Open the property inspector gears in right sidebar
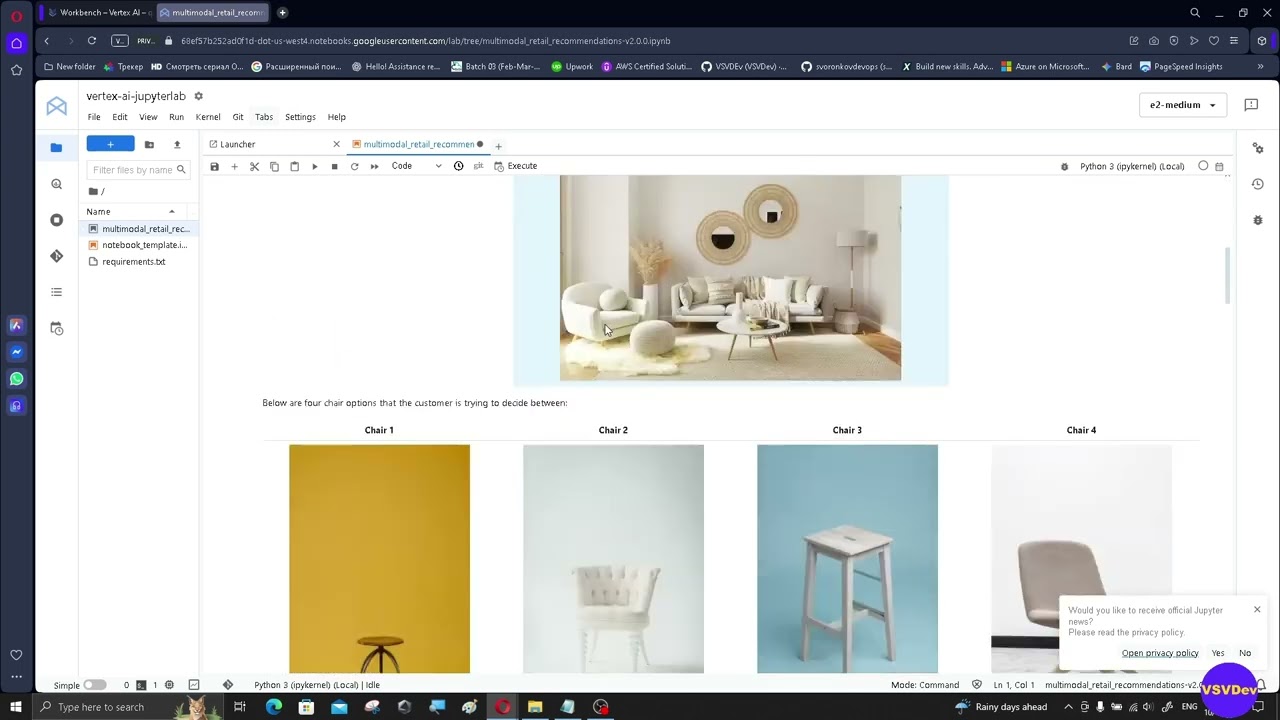This screenshot has width=1280, height=720. point(1258,148)
